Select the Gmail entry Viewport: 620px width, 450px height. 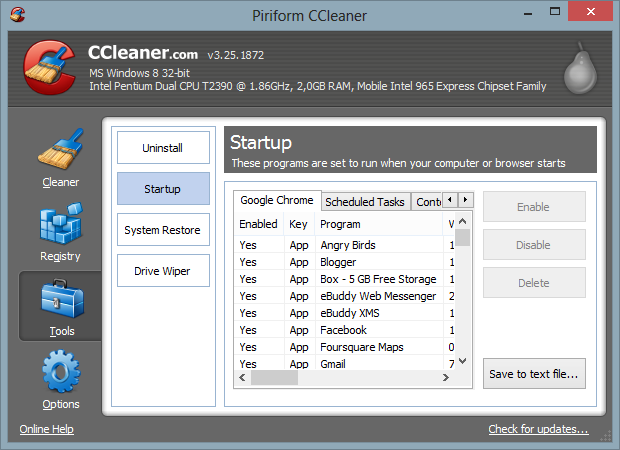coord(344,363)
